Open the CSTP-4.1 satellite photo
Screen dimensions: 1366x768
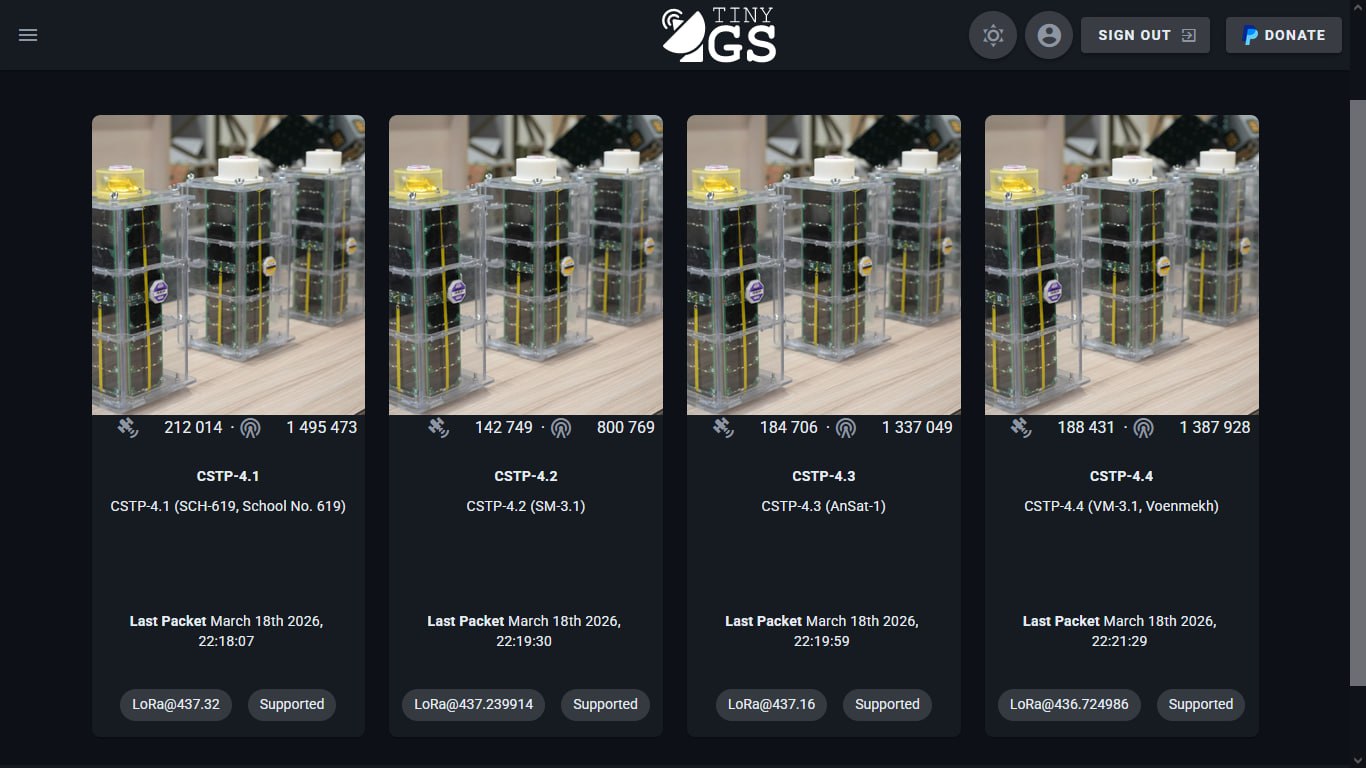[x=228, y=264]
